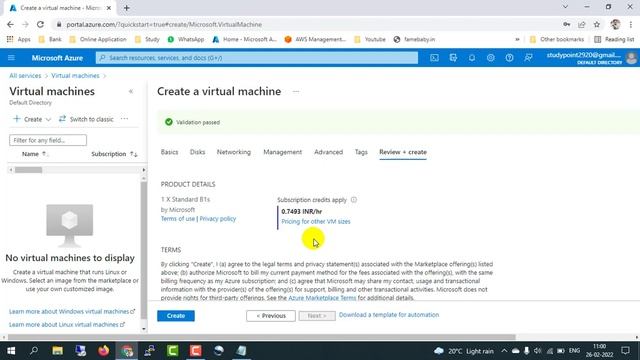Switch to the Tags tab

pos(361,152)
